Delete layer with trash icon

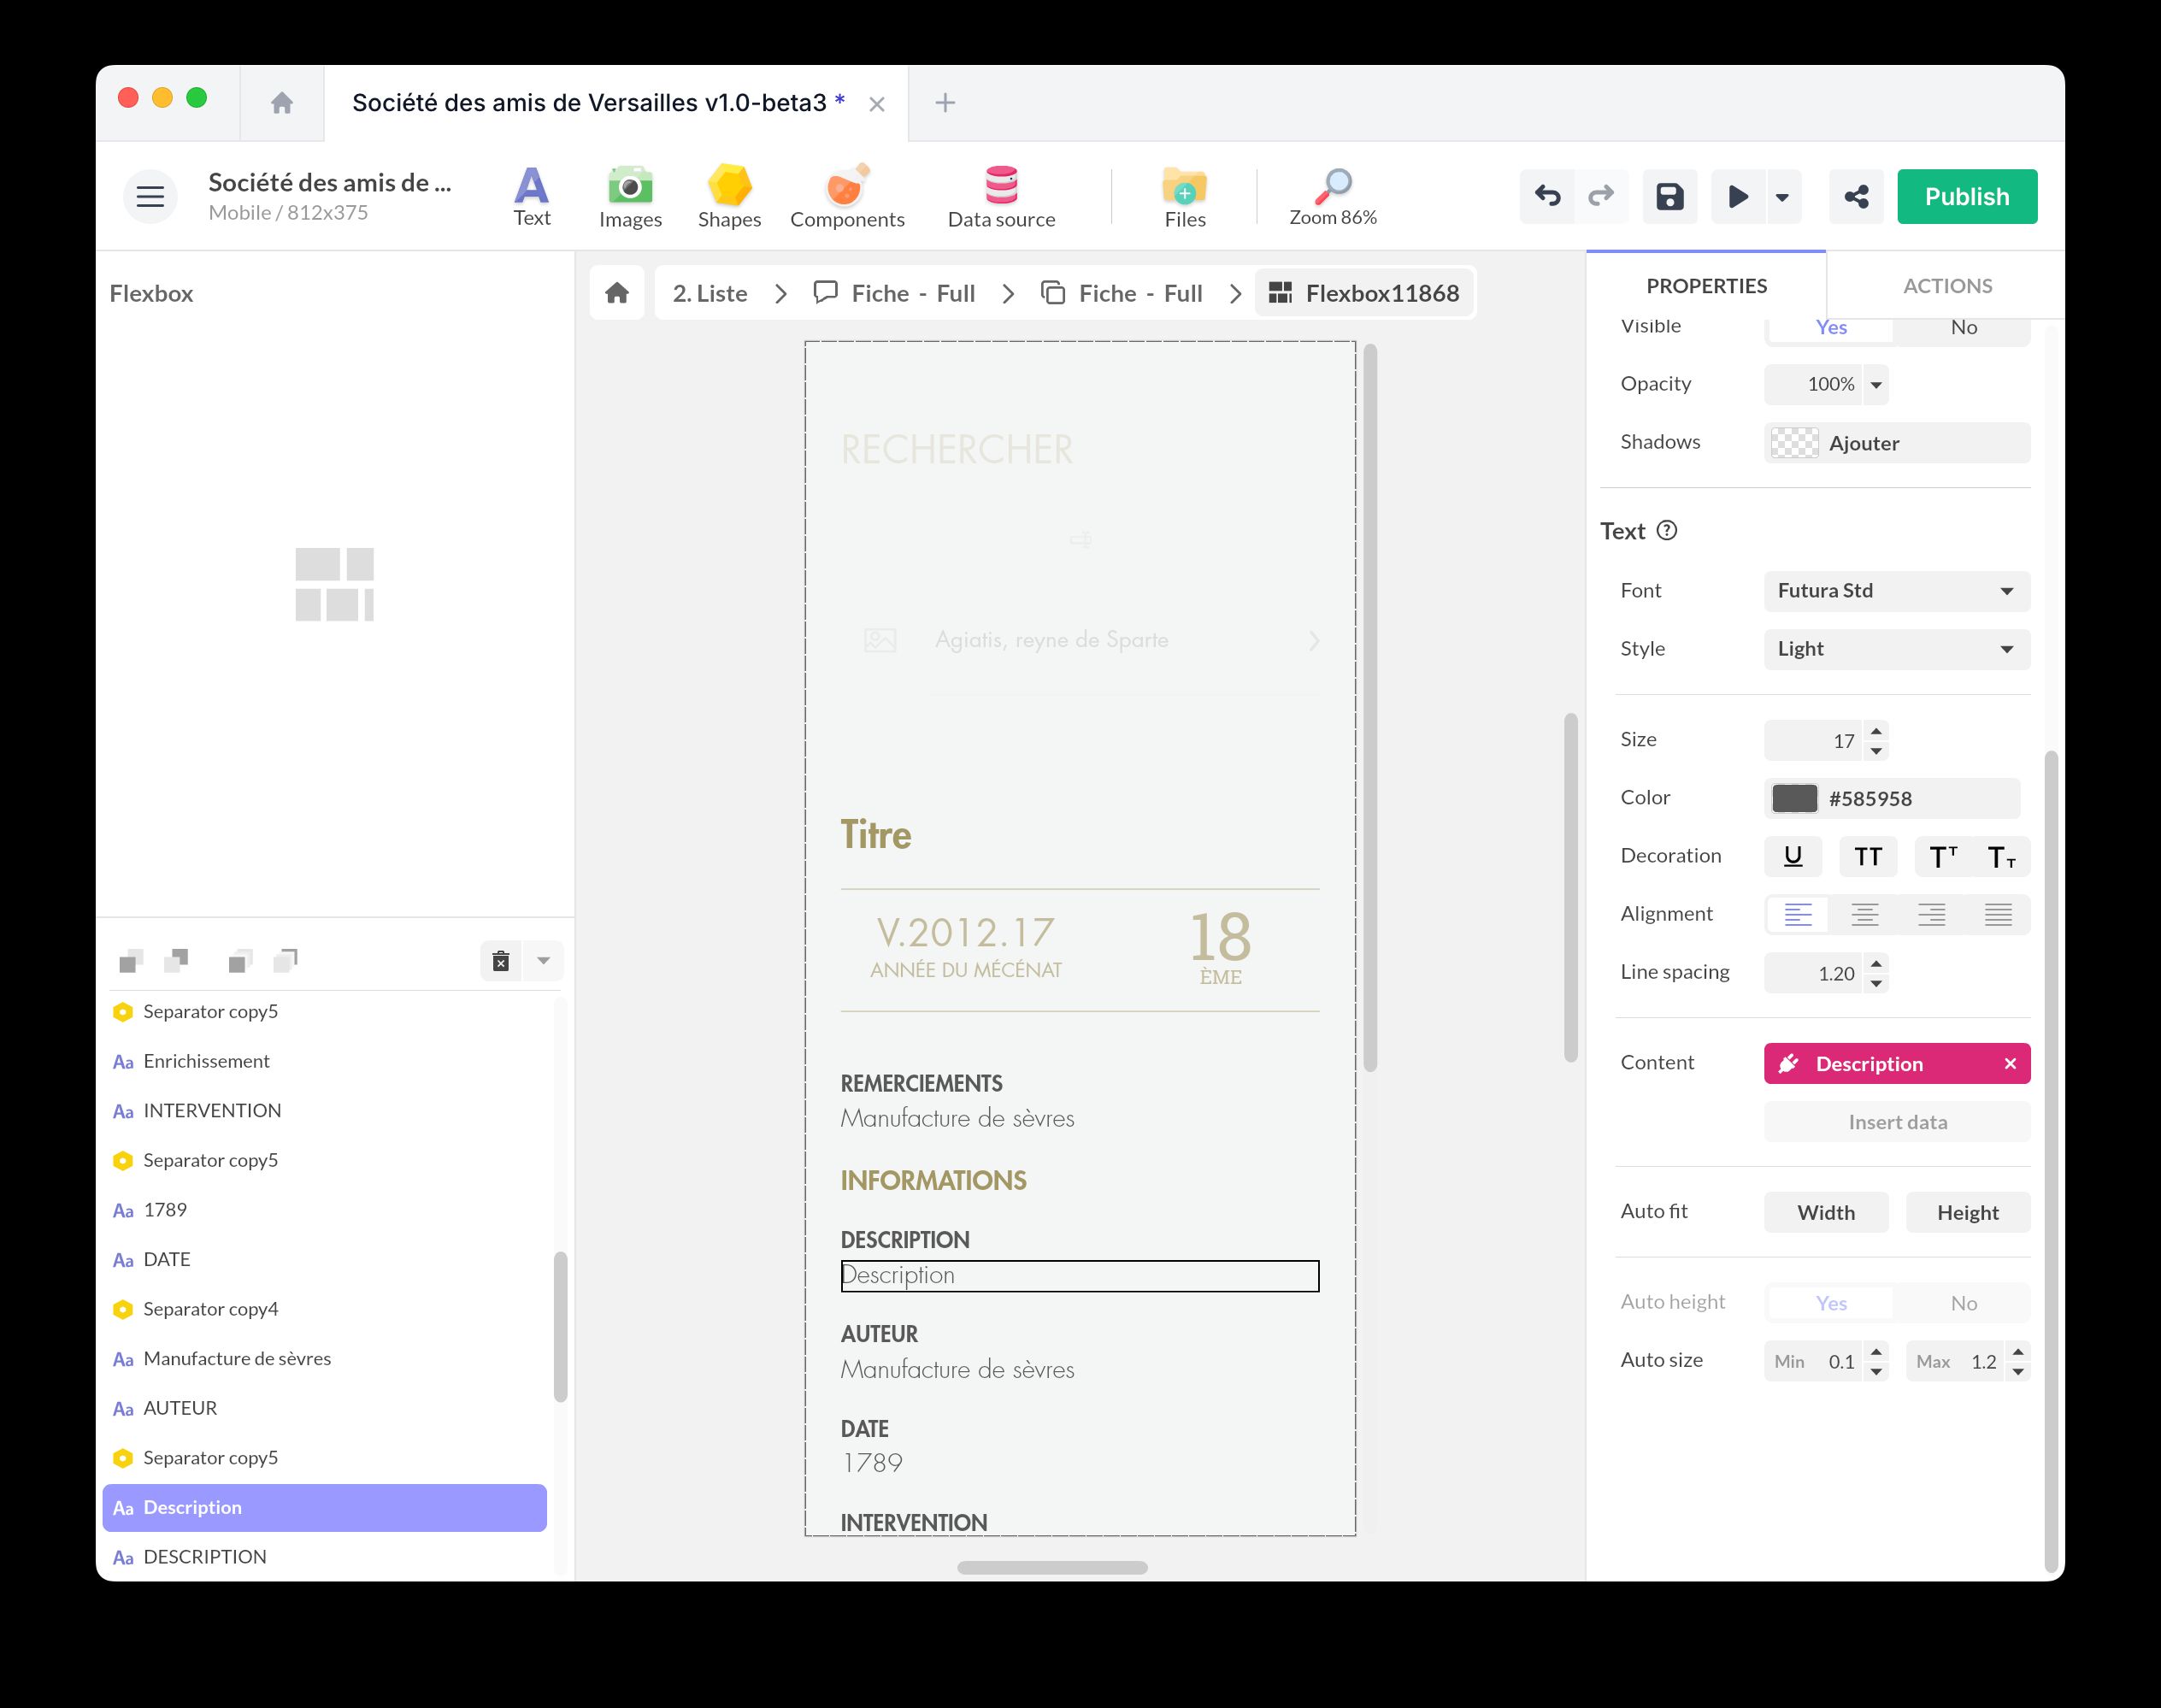point(501,961)
